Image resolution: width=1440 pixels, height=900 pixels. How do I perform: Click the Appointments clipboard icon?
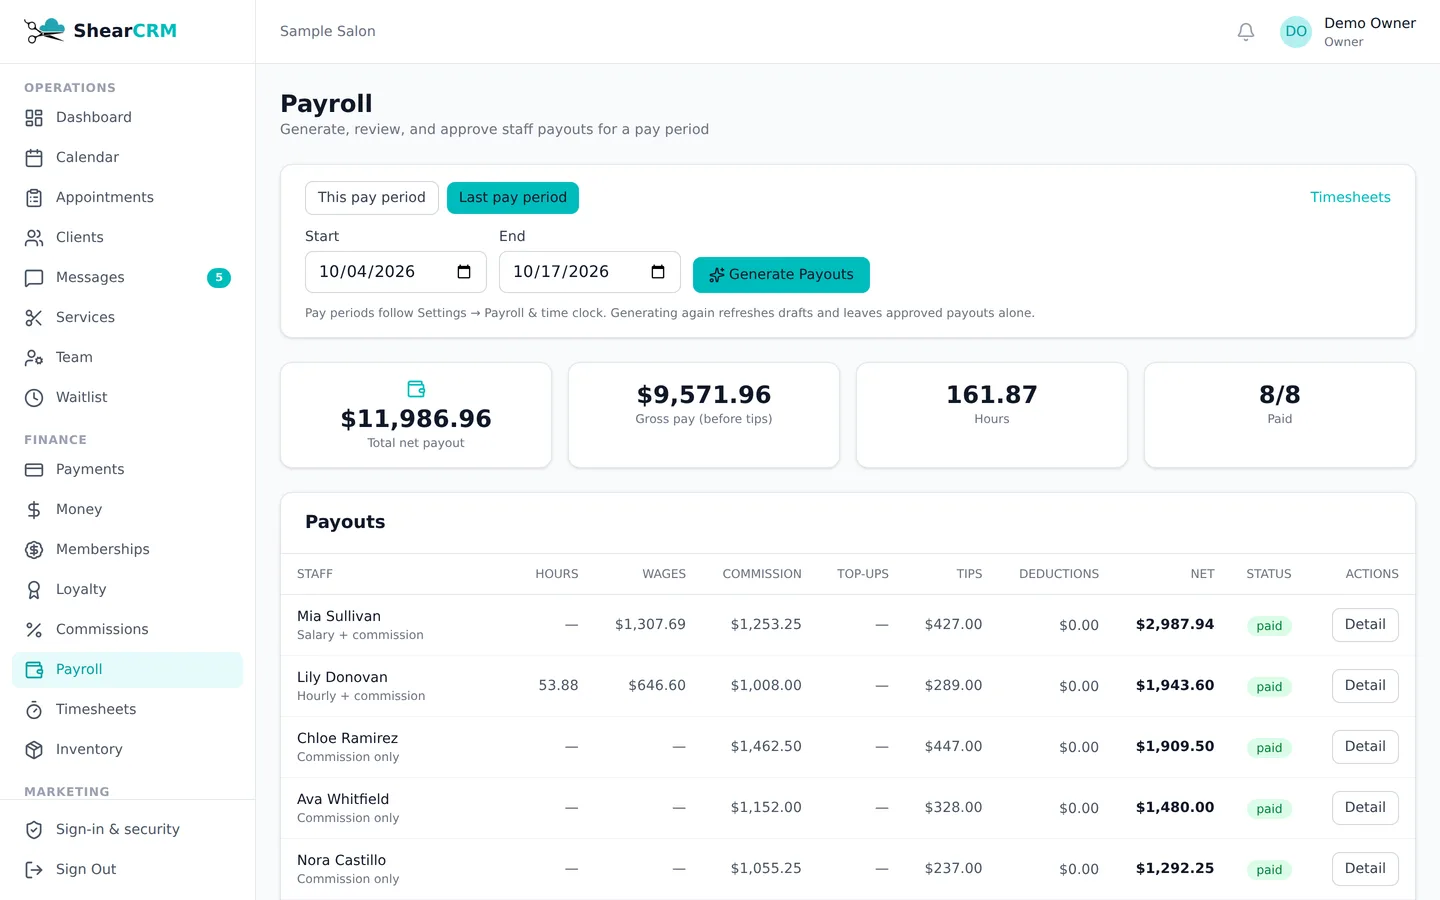[x=34, y=198]
